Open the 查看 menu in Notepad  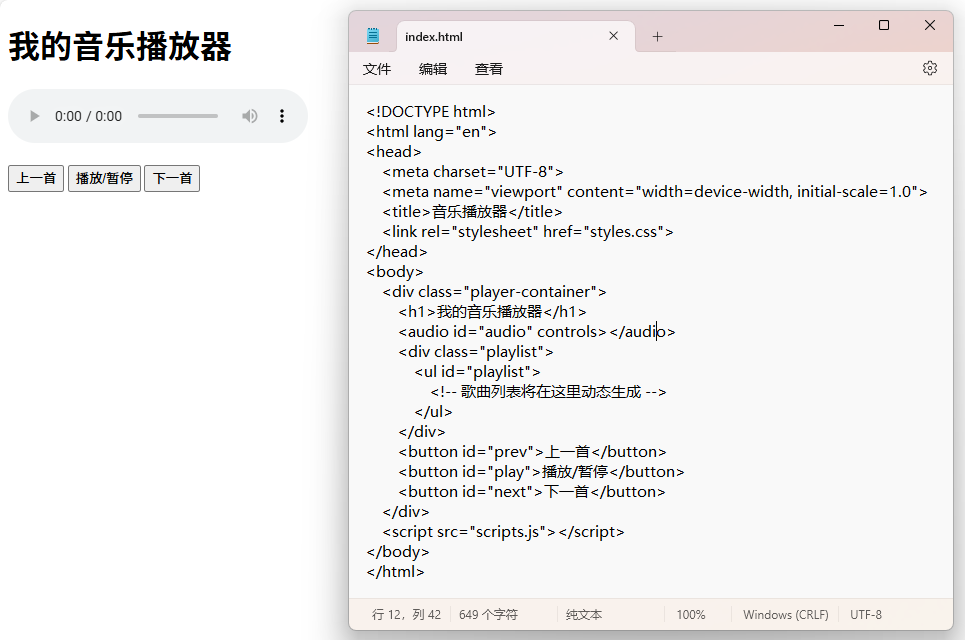point(489,69)
